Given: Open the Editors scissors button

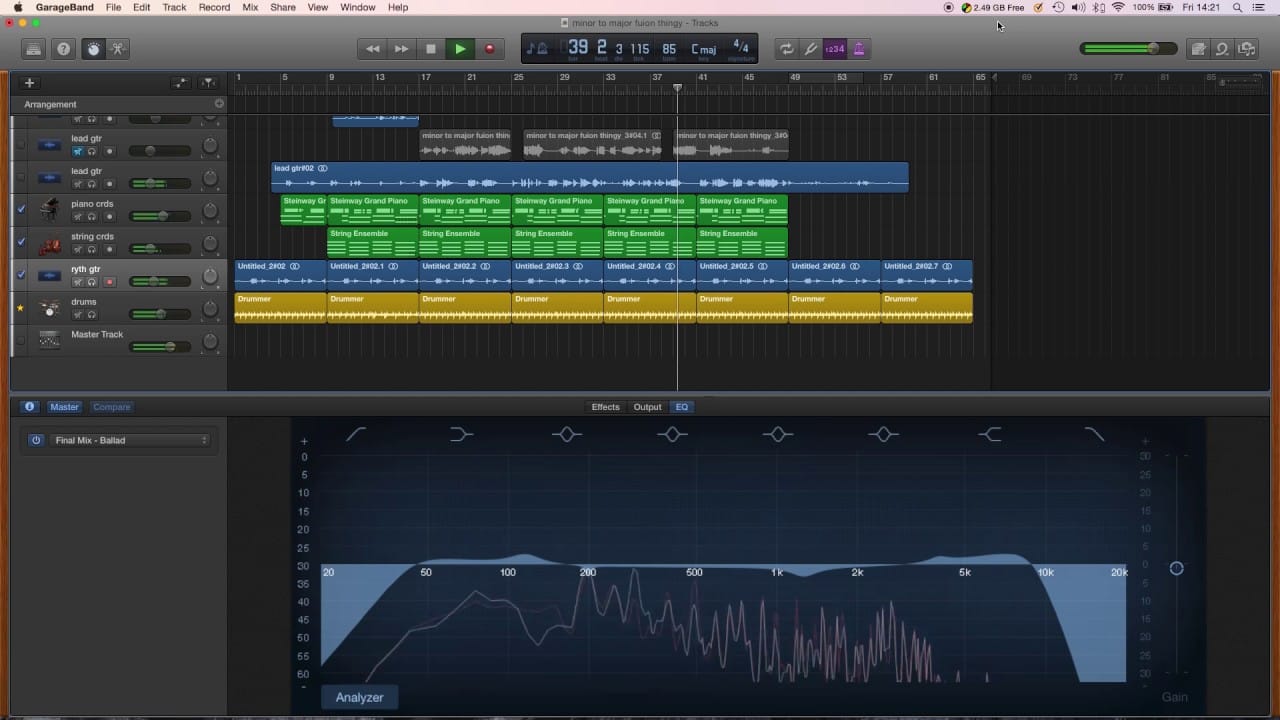Looking at the screenshot, I should tap(118, 49).
